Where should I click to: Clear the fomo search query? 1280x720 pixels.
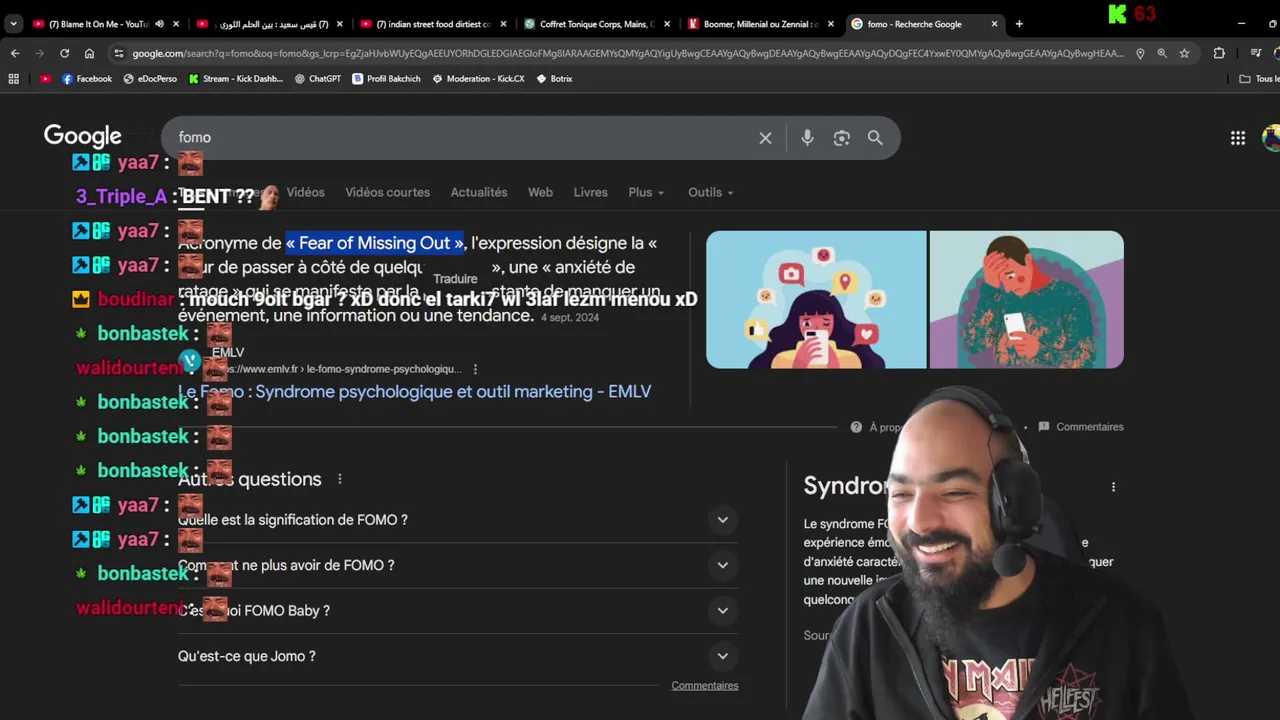pos(765,138)
